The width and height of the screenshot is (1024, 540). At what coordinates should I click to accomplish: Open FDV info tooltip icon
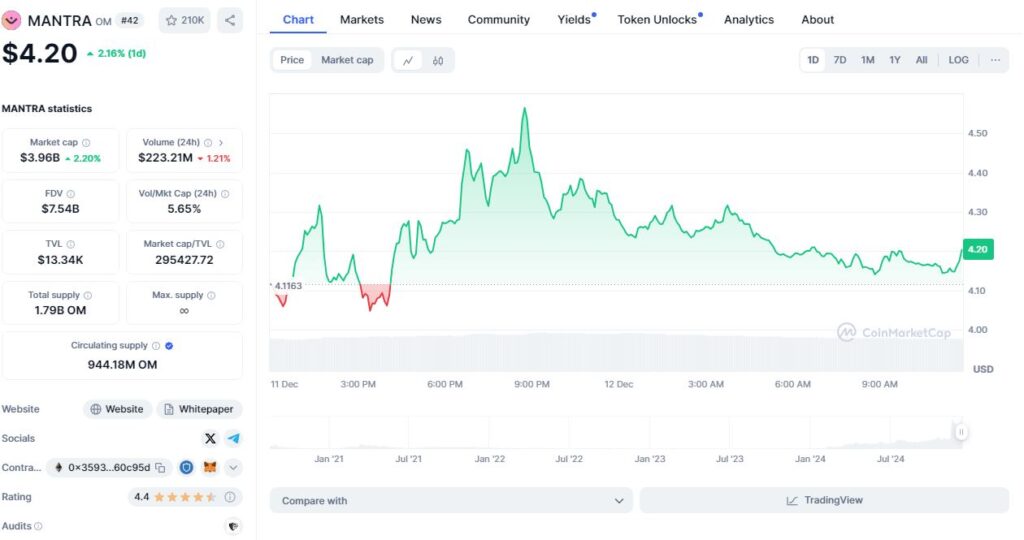71,194
